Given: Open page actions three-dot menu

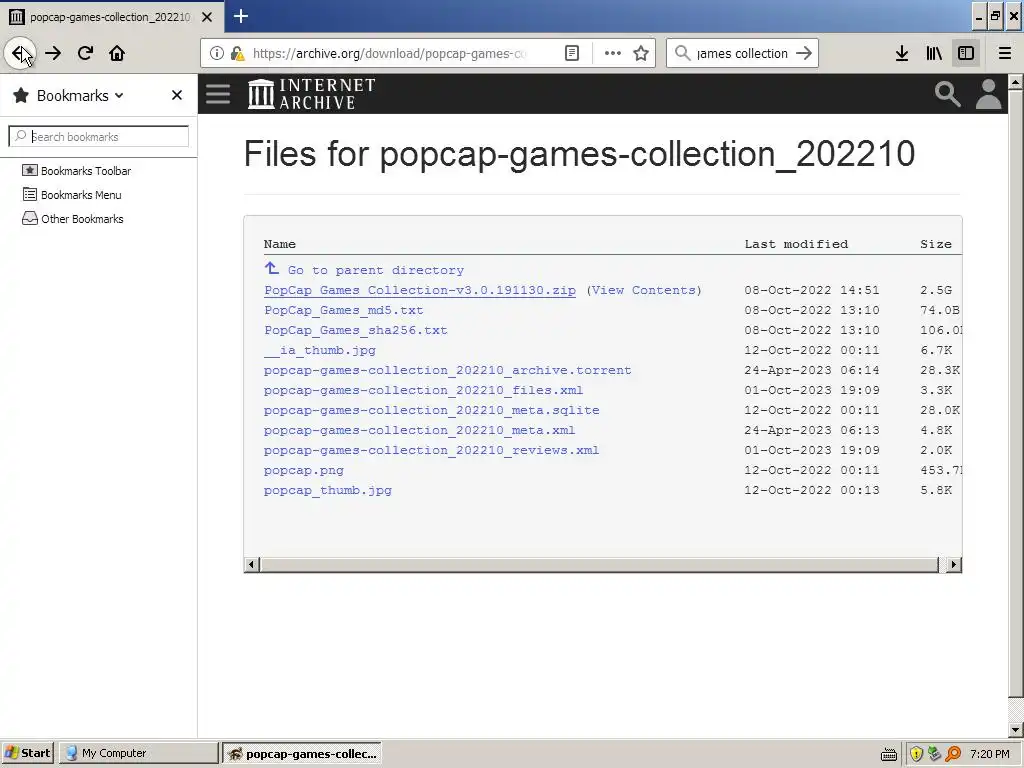Looking at the screenshot, I should (613, 53).
